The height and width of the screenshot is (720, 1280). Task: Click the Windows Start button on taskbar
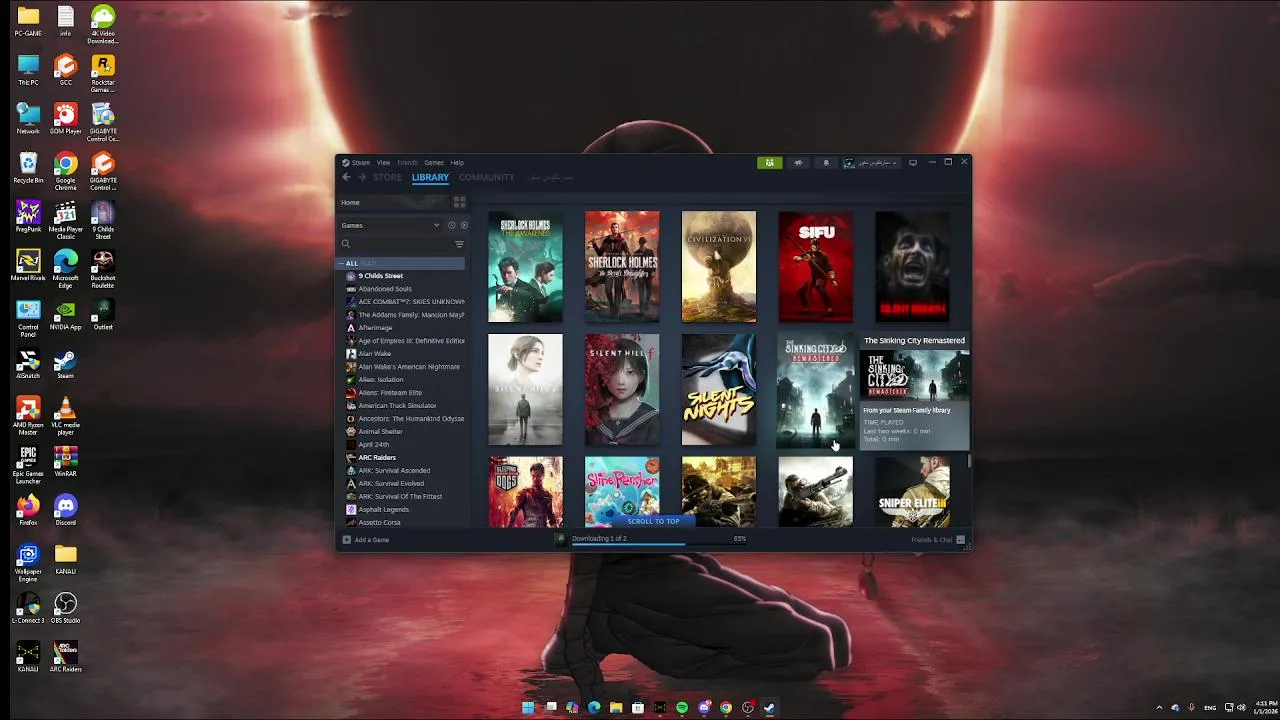pyautogui.click(x=528, y=707)
